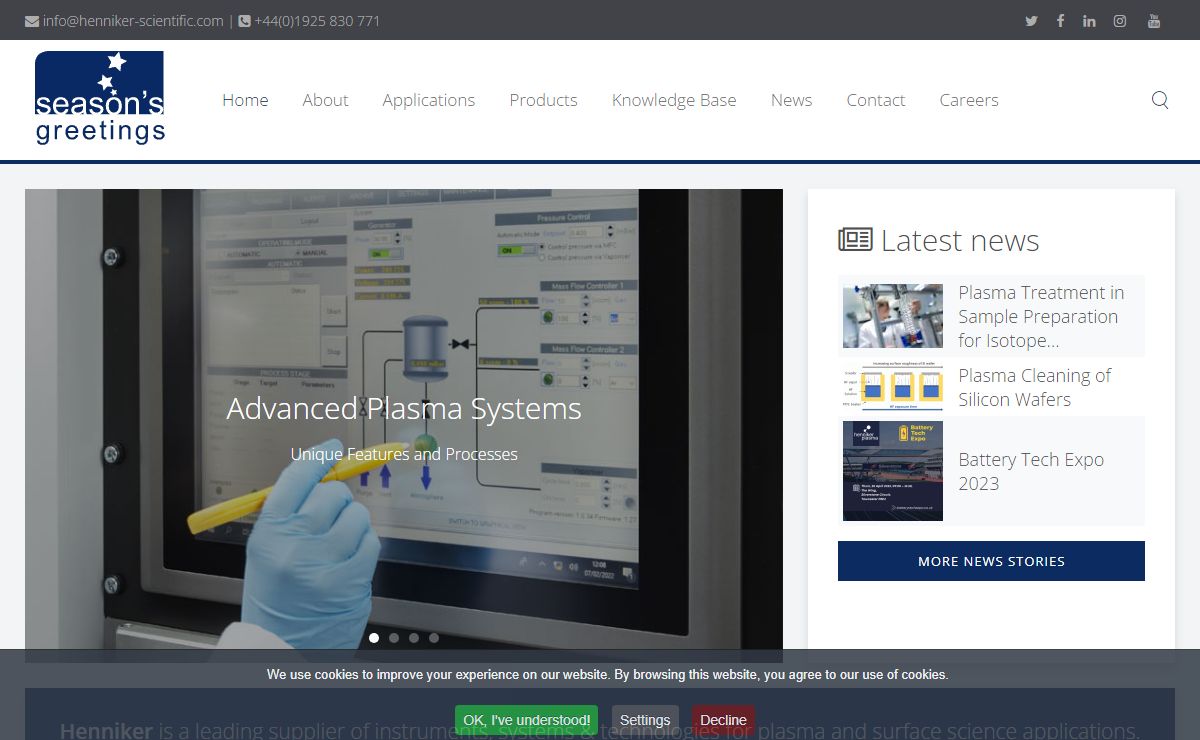Open the Knowledge Base menu item
1200x740 pixels.
click(674, 100)
